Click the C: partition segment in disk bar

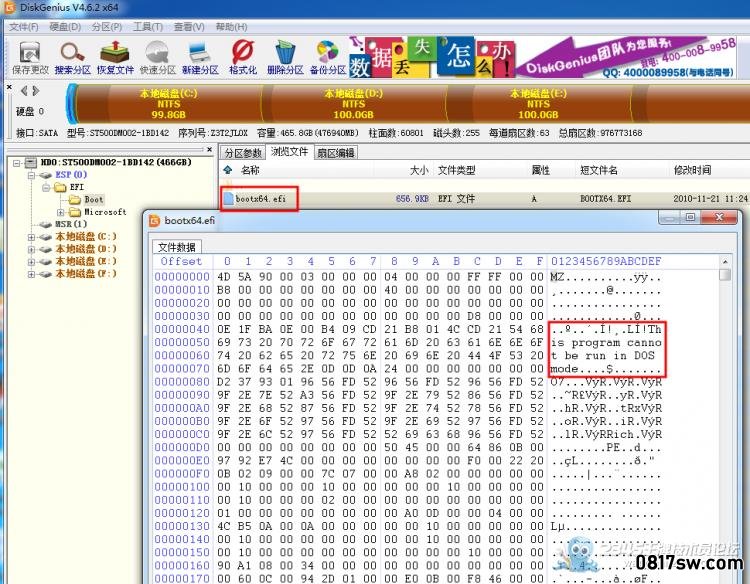[168, 104]
